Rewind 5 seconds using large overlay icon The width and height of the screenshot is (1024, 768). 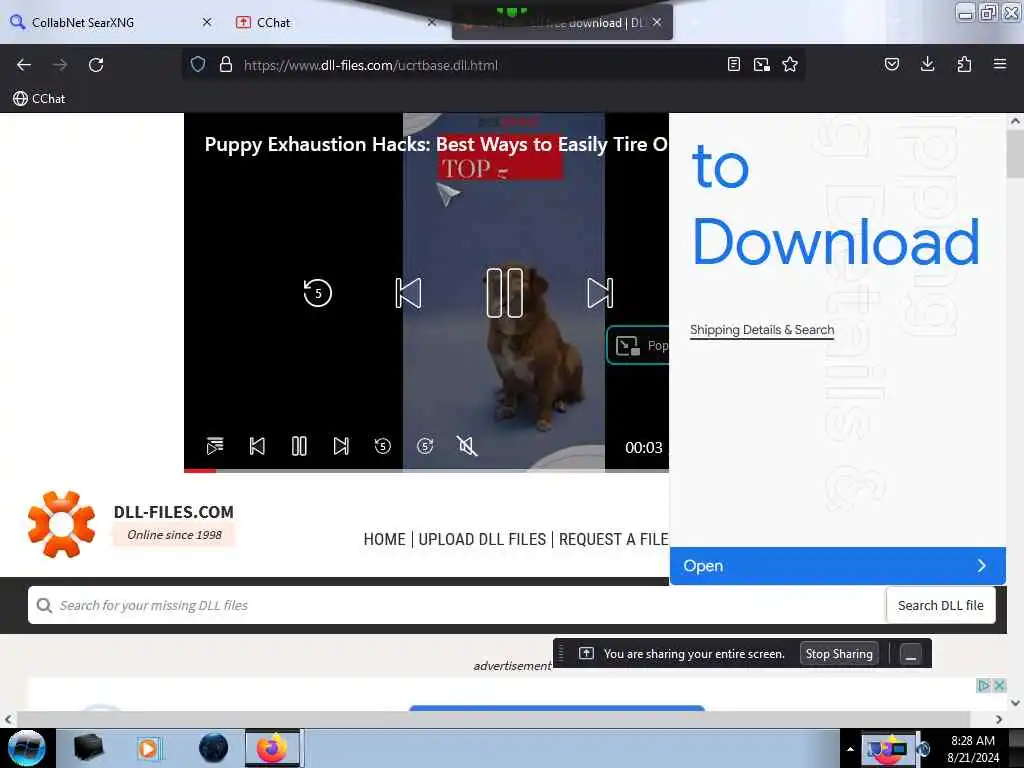317,293
